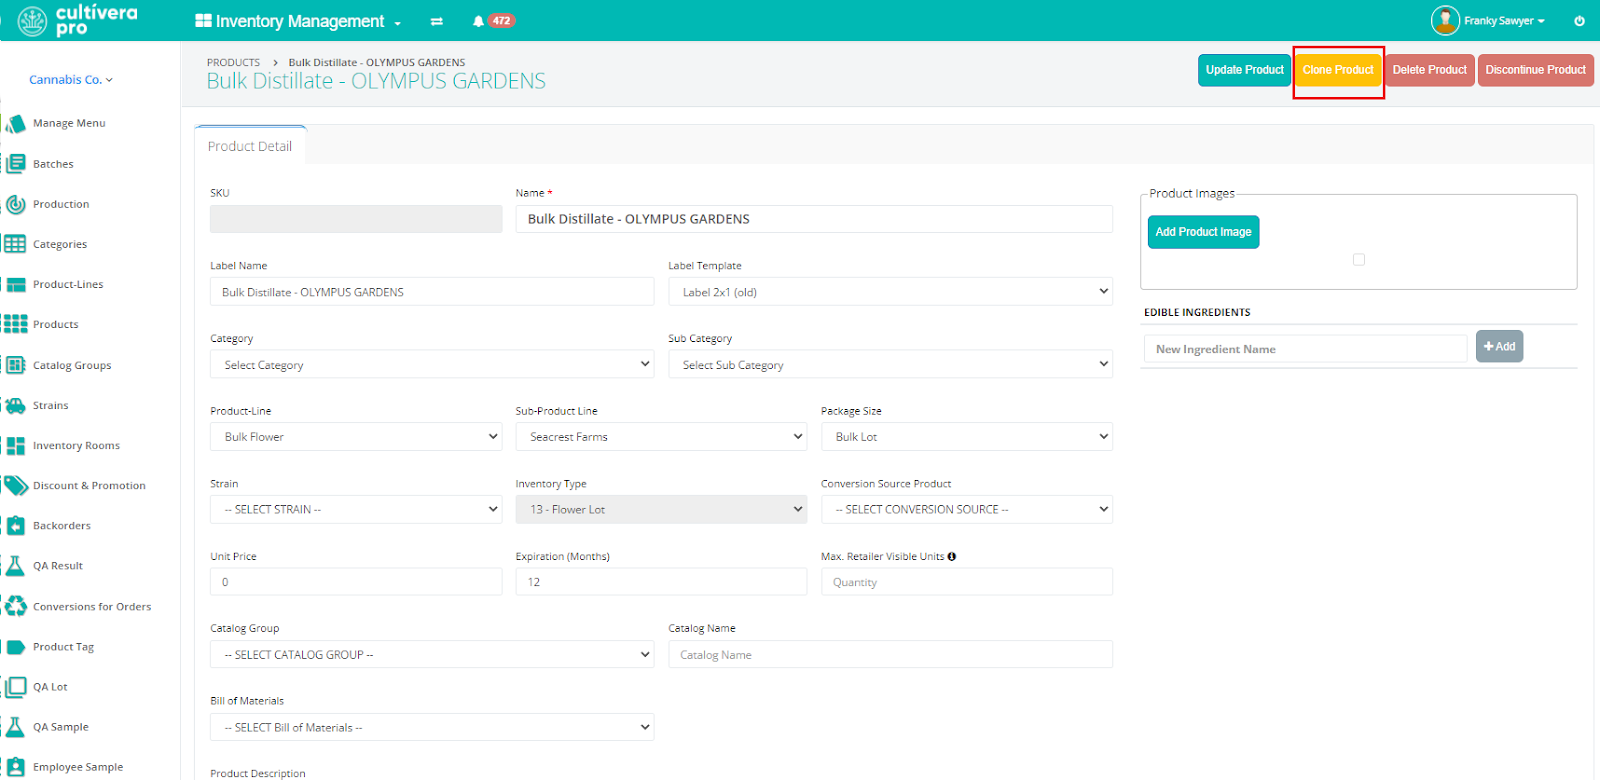Click the Delete Product button
This screenshot has height=780, width=1600.
pyautogui.click(x=1429, y=70)
